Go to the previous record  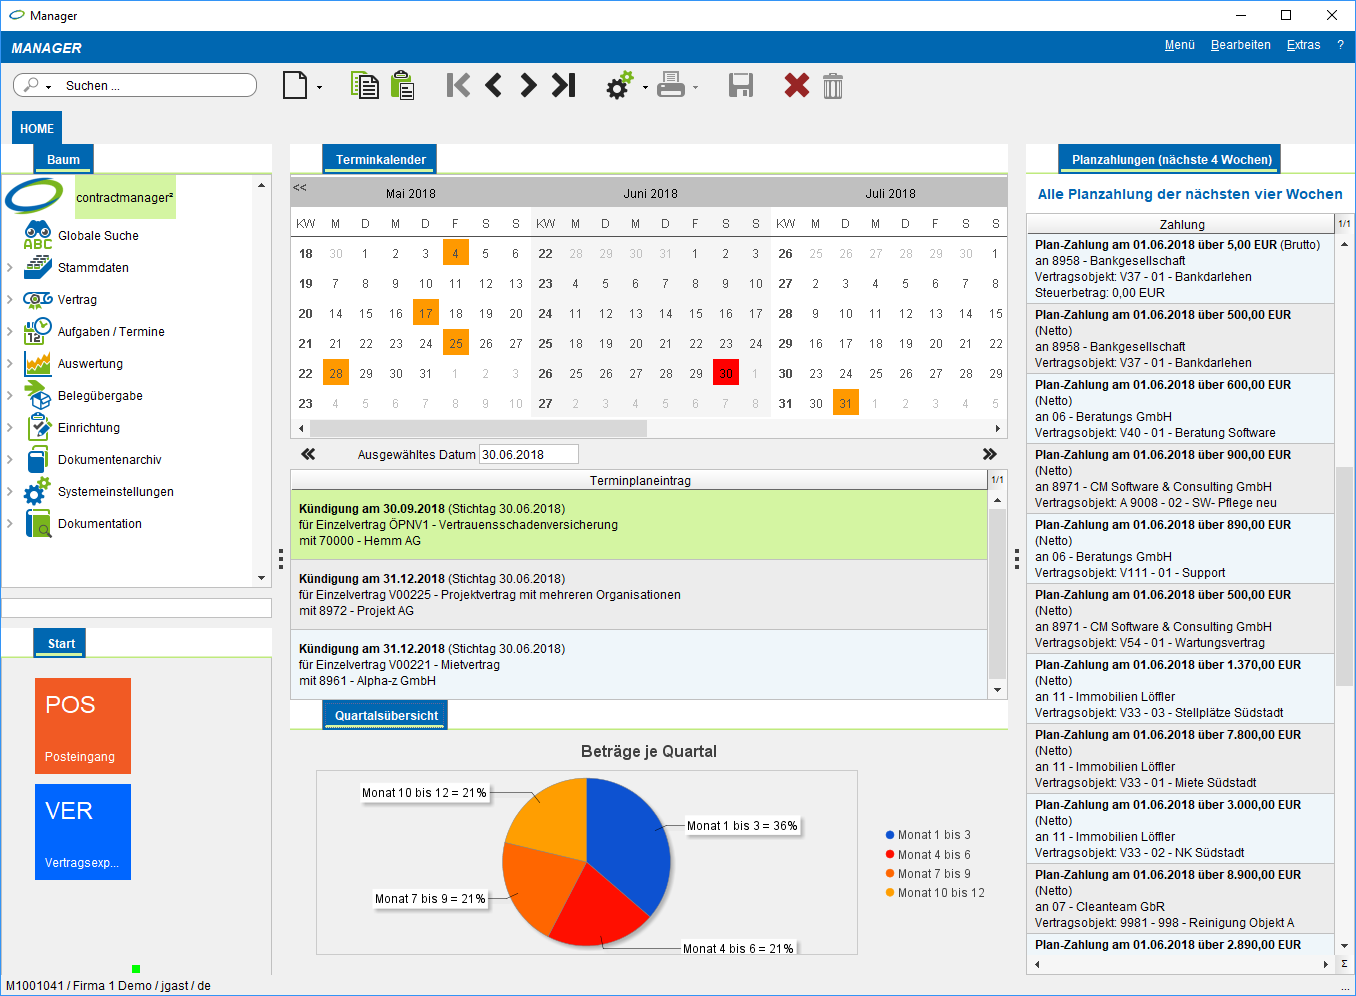(x=493, y=85)
